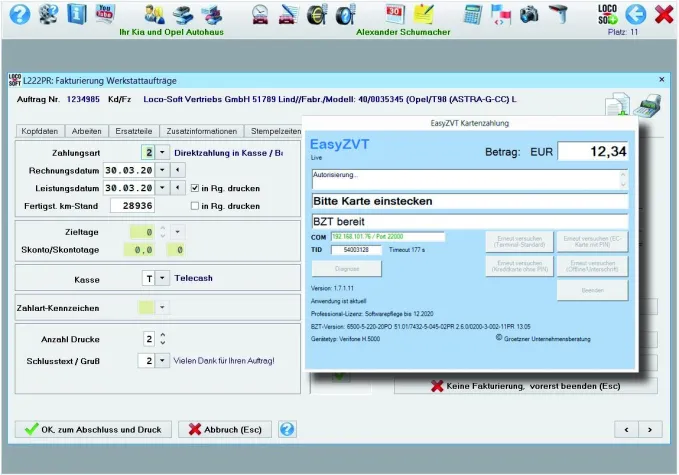Click the Euro coin icon in toolbar

click(x=315, y=14)
